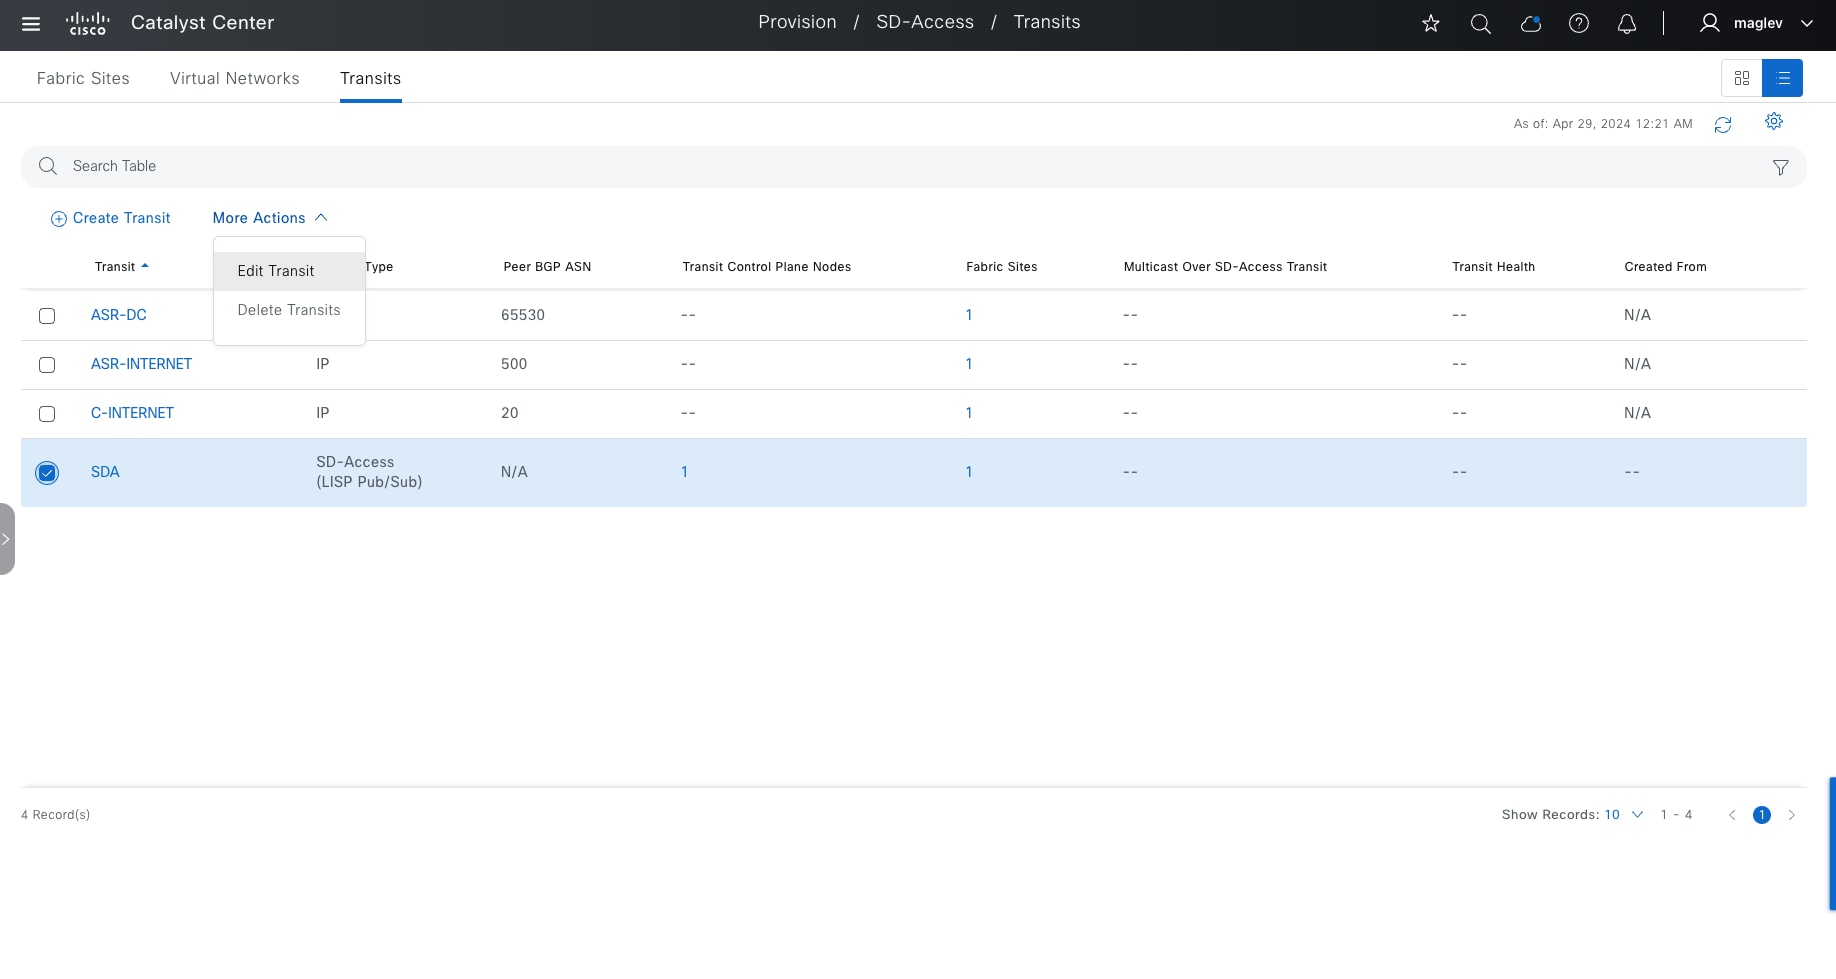Open global search magnifier icon
This screenshot has height=979, width=1836.
tap(1481, 23)
